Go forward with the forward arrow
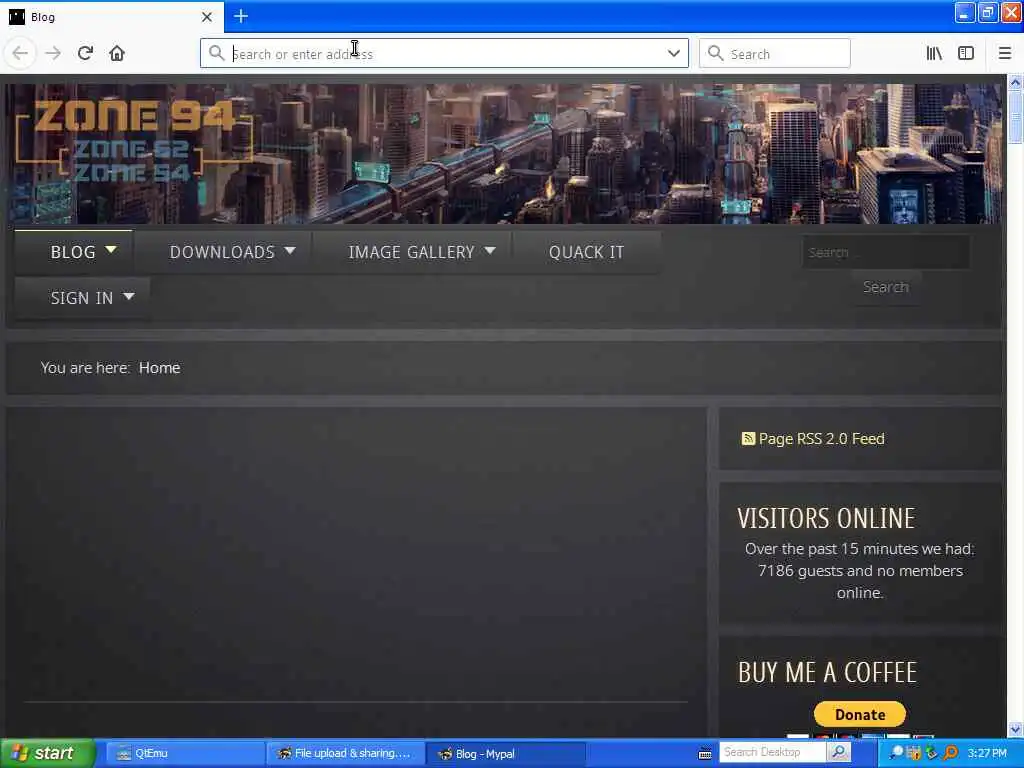The width and height of the screenshot is (1024, 768). click(x=53, y=53)
